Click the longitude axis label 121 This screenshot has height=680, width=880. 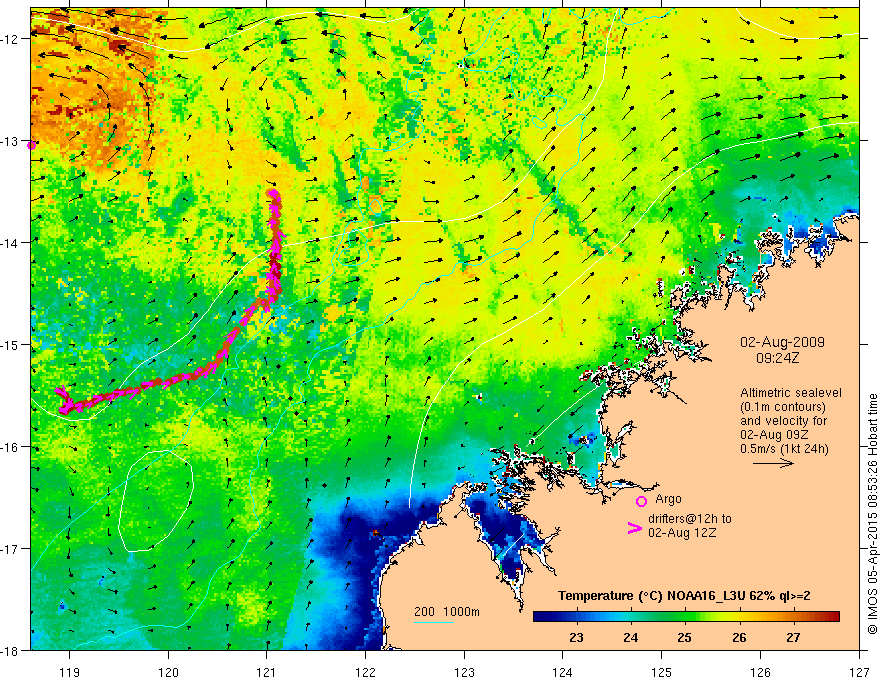(x=267, y=672)
